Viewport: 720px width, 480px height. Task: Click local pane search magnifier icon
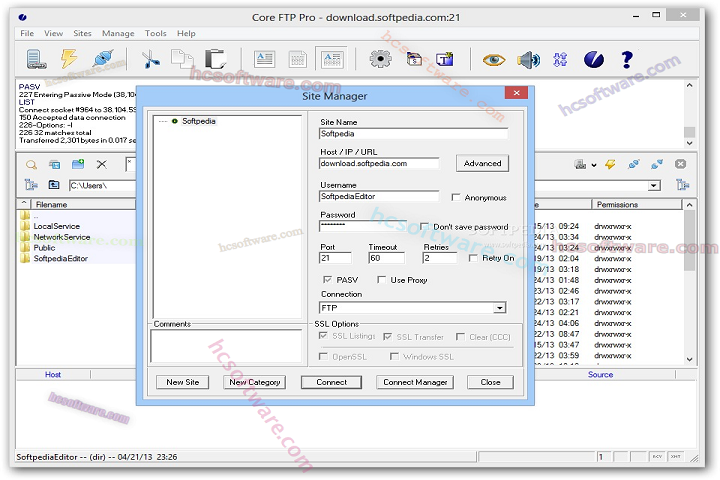pyautogui.click(x=31, y=164)
